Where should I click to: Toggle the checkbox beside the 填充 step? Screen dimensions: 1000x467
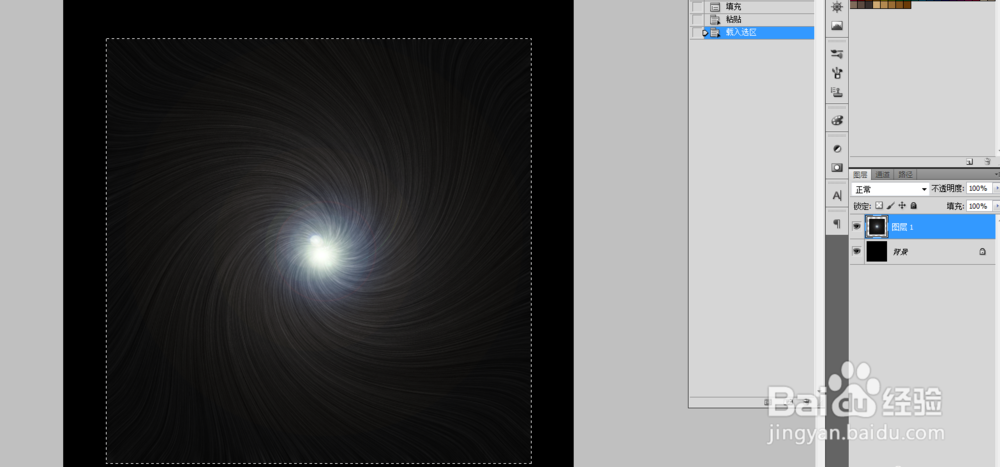pos(697,7)
